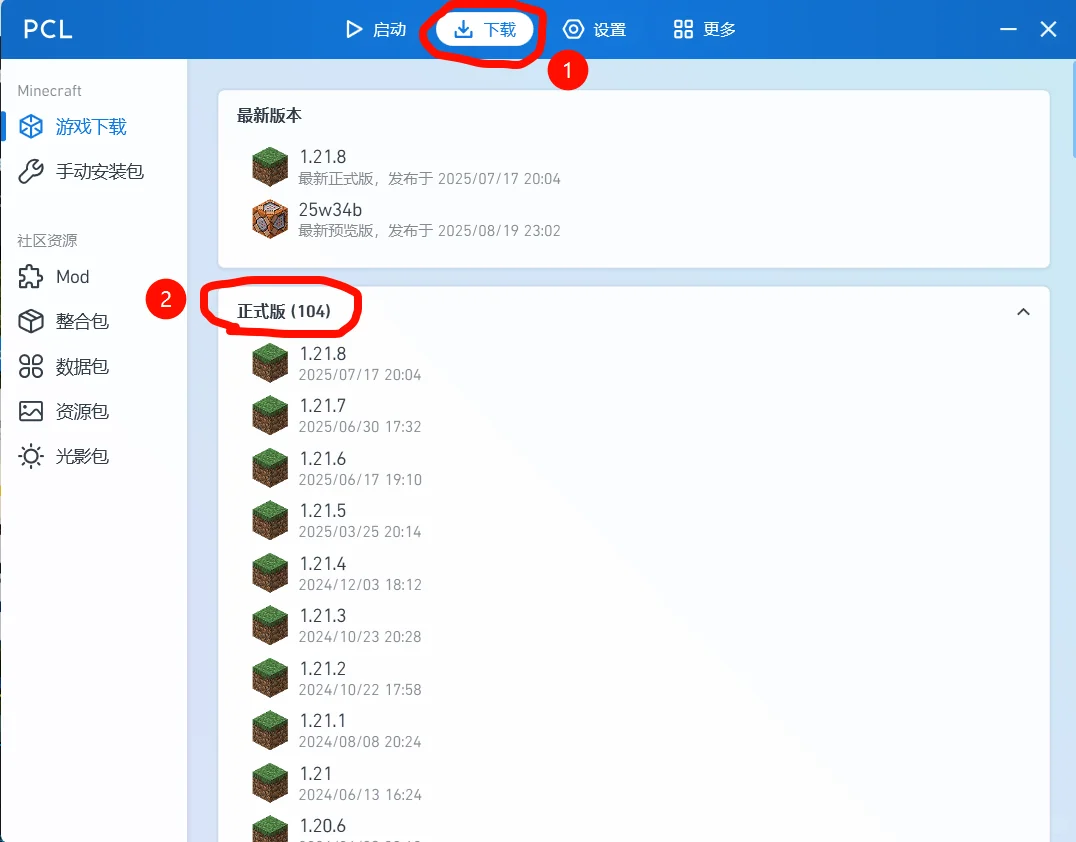Click the grass block icon beside 1.21.3
The height and width of the screenshot is (842, 1076).
click(270, 625)
